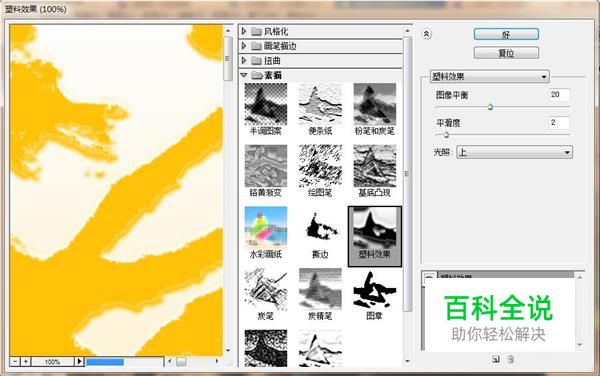The width and height of the screenshot is (600, 376).
Task: Click the delete effect layer icon
Action: coord(510,359)
